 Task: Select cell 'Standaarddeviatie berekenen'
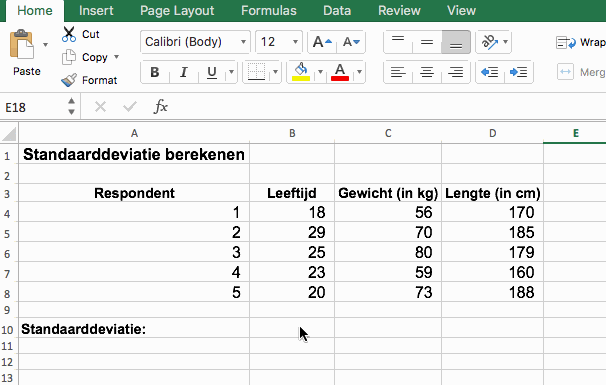(x=134, y=154)
